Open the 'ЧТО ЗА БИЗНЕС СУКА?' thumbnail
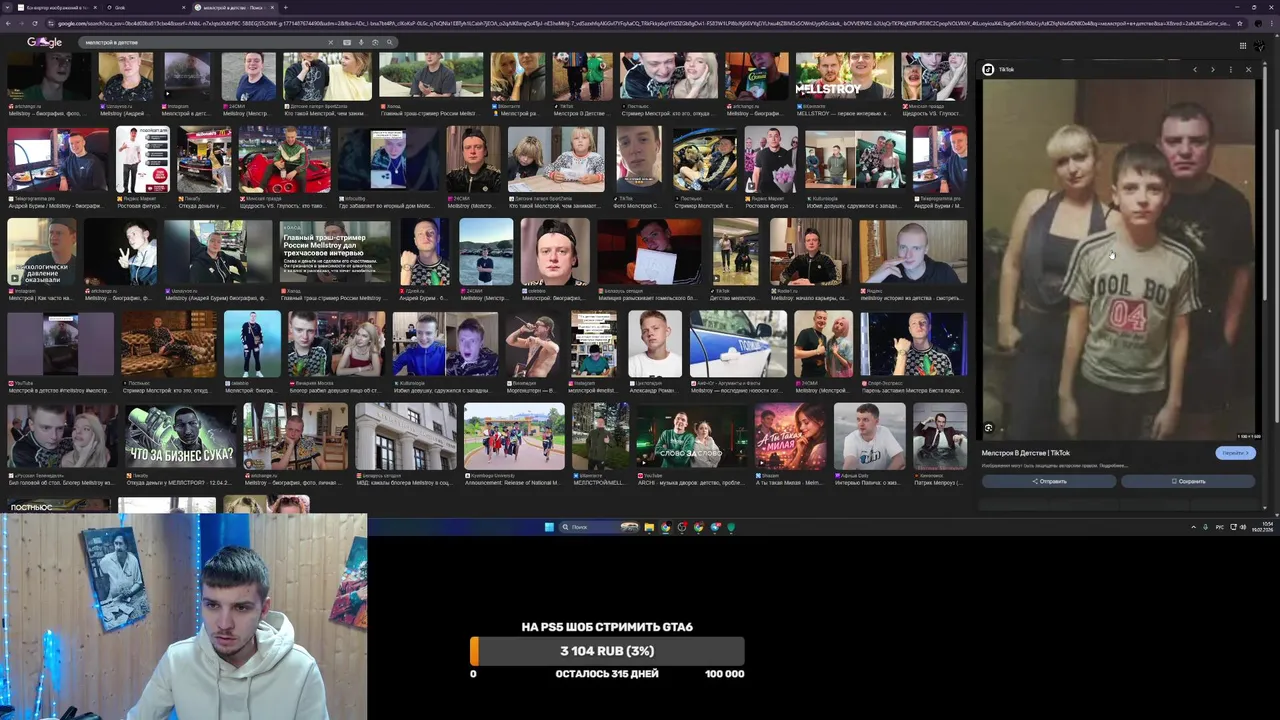This screenshot has width=1280, height=720. [x=181, y=436]
